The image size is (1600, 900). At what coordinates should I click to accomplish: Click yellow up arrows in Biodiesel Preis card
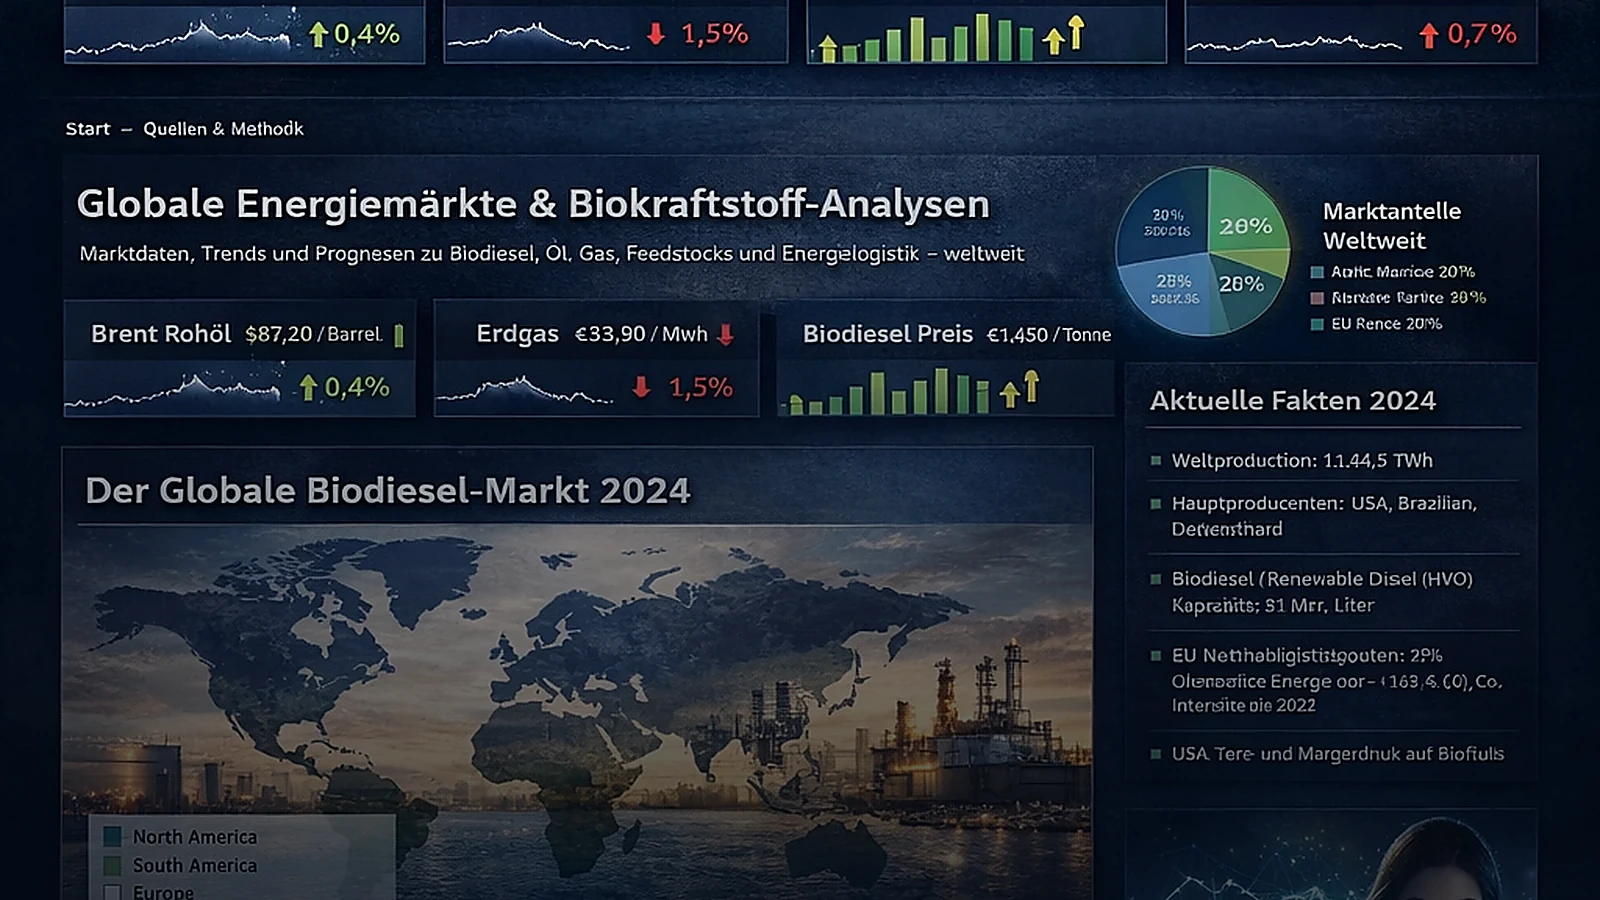point(1020,389)
